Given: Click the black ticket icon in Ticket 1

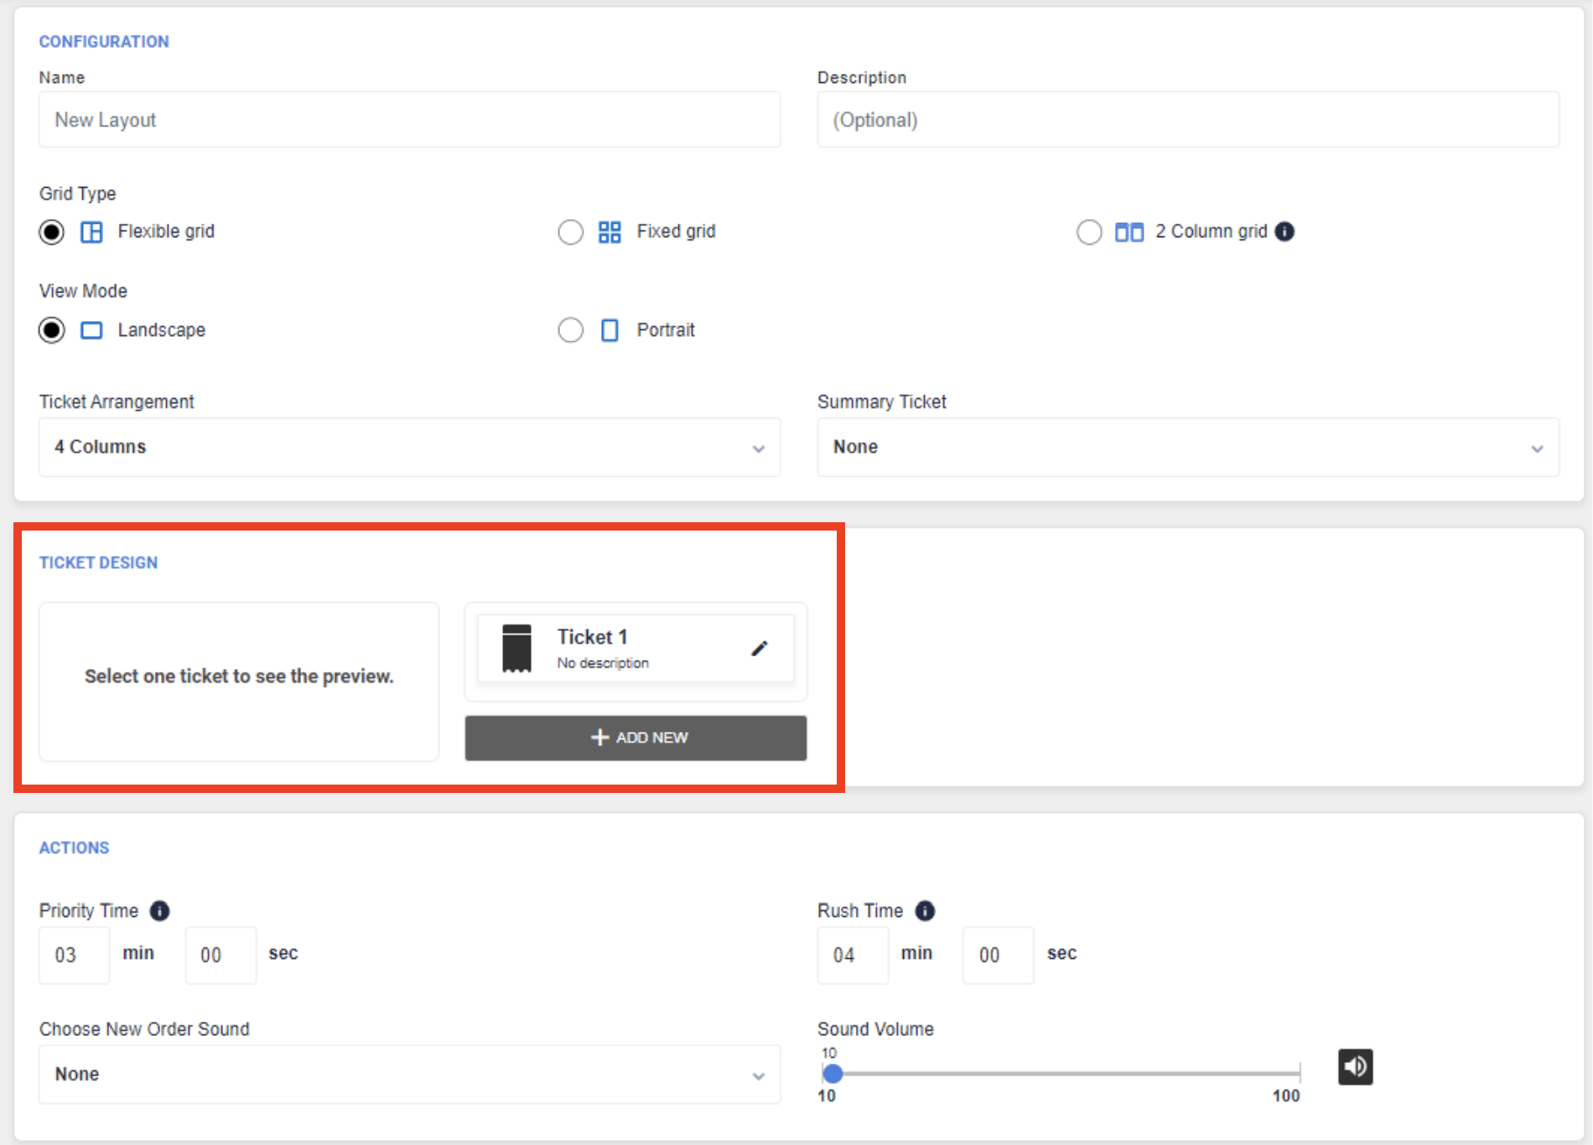Looking at the screenshot, I should [517, 649].
